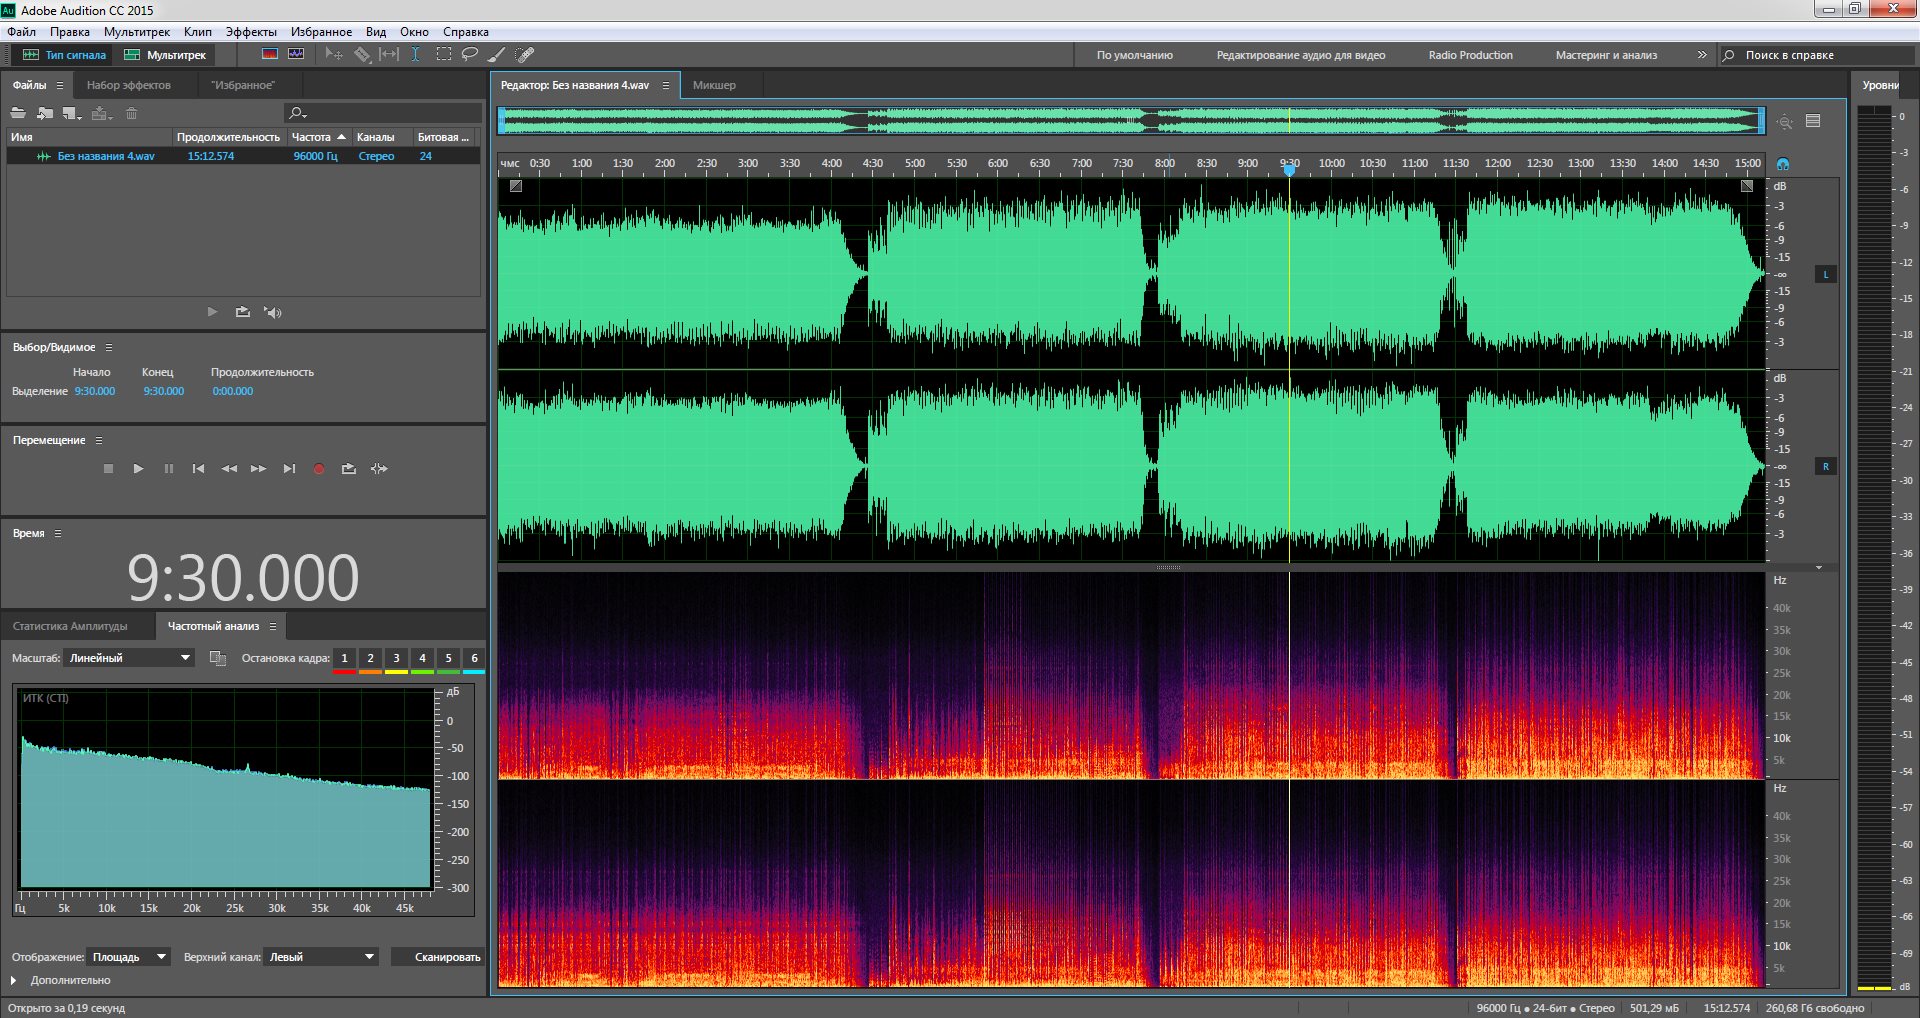
Task: Select Radio Production workspace
Action: (x=1470, y=55)
